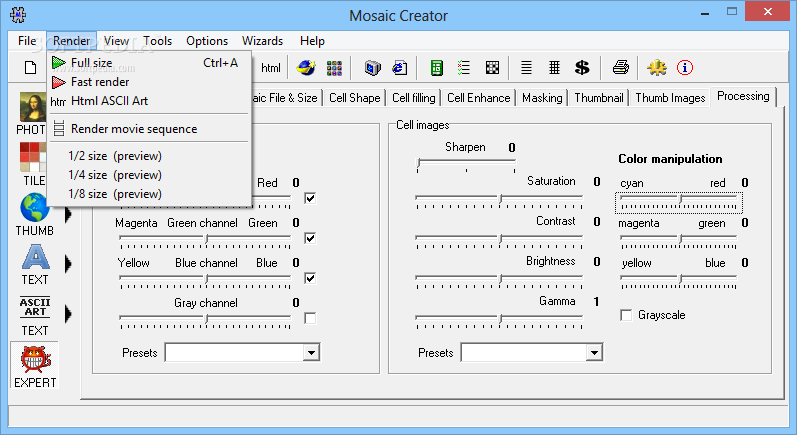The height and width of the screenshot is (435, 797).
Task: Open settings with the gear icon
Action: click(656, 68)
